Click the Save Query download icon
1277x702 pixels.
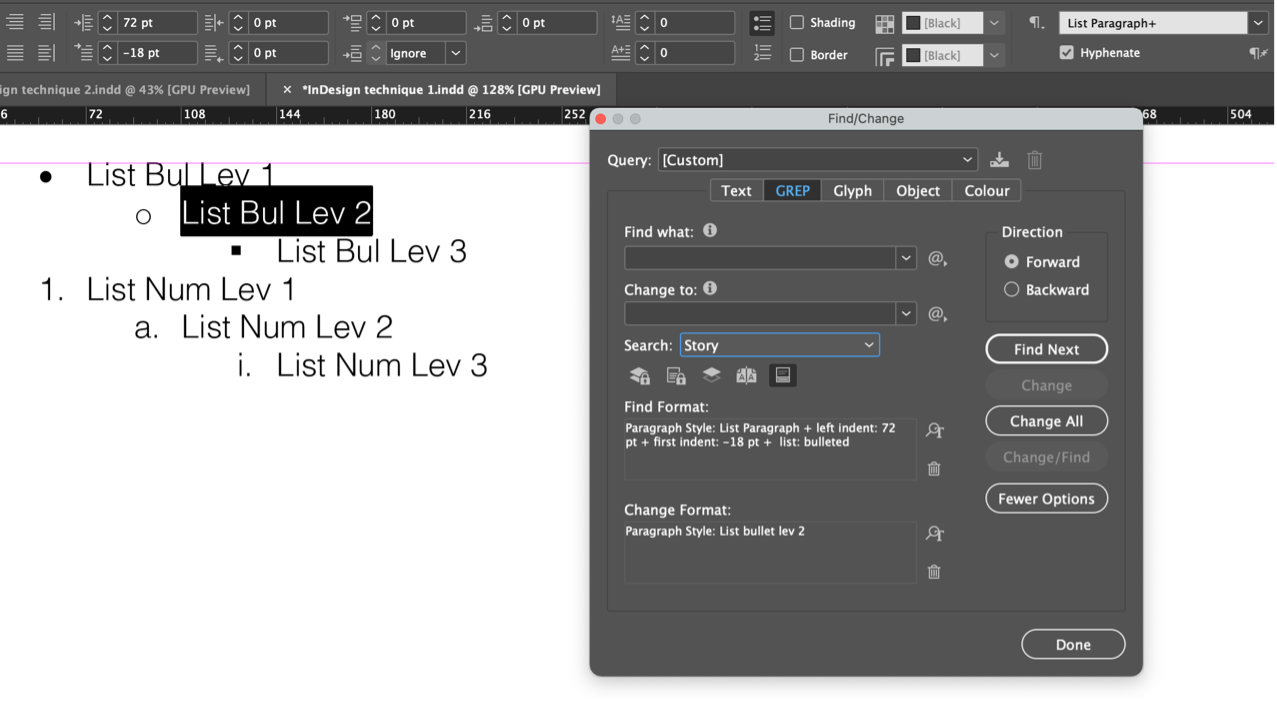pyautogui.click(x=998, y=159)
